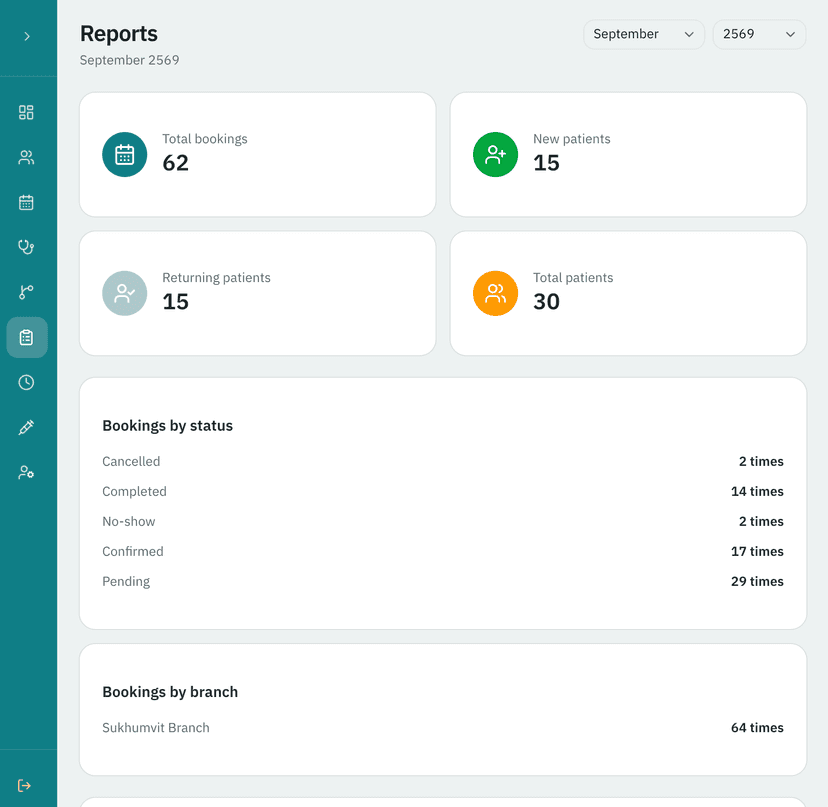Open the 2569 year dropdown
Viewport: 828px width, 807px height.
coord(759,34)
